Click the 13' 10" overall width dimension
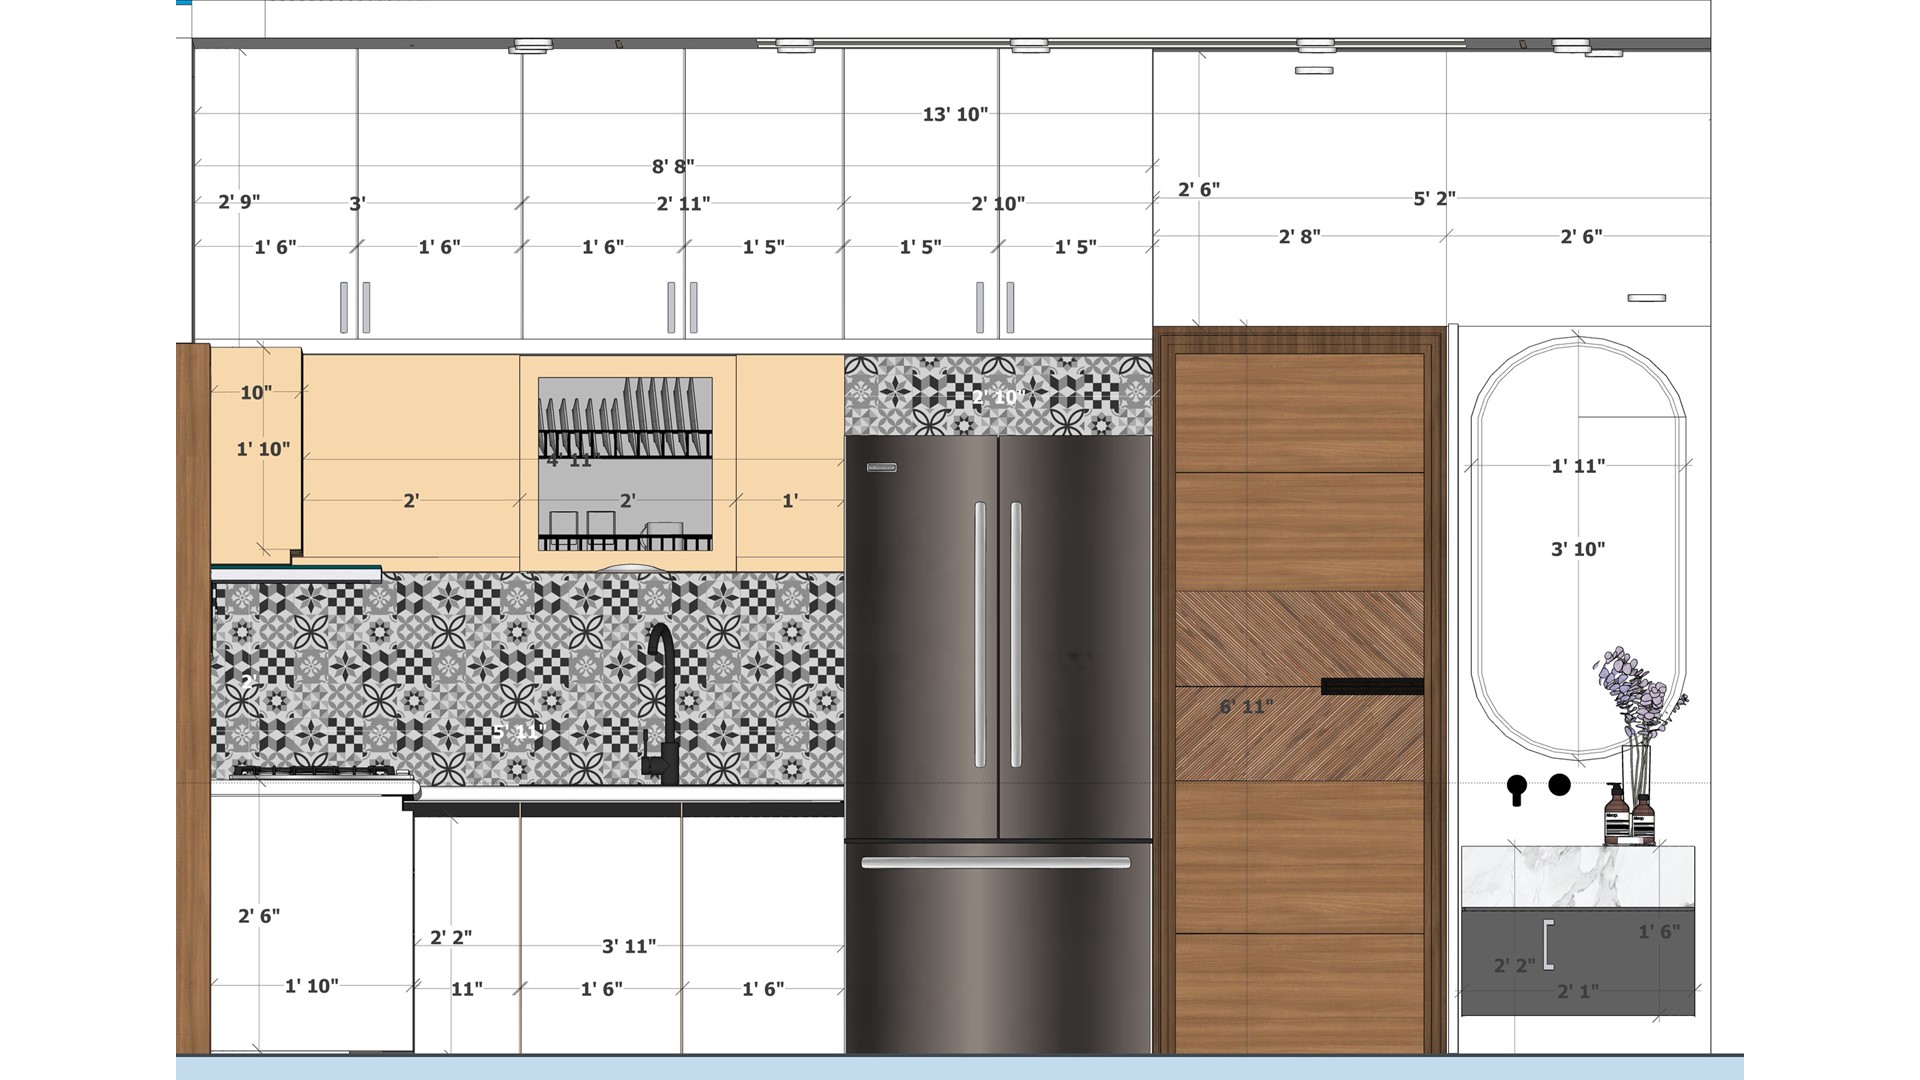This screenshot has width=1920, height=1080. click(x=955, y=115)
